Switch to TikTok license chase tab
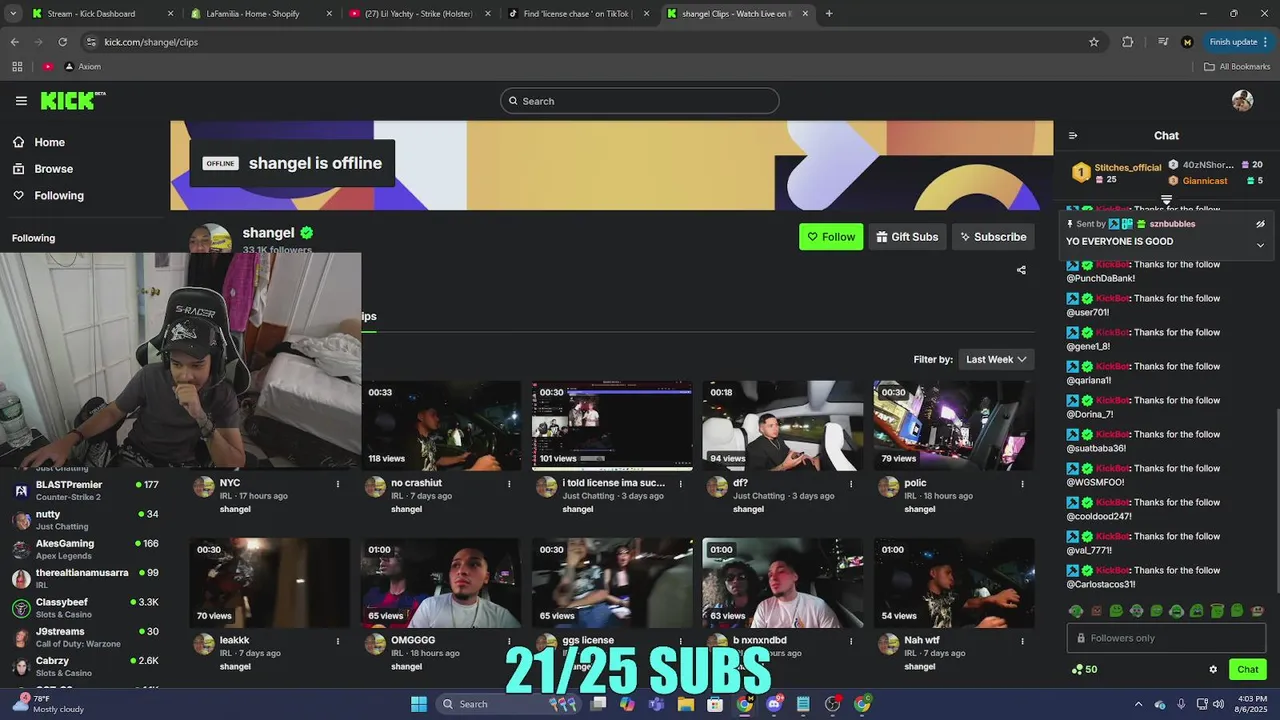1280x720 pixels. tap(577, 14)
